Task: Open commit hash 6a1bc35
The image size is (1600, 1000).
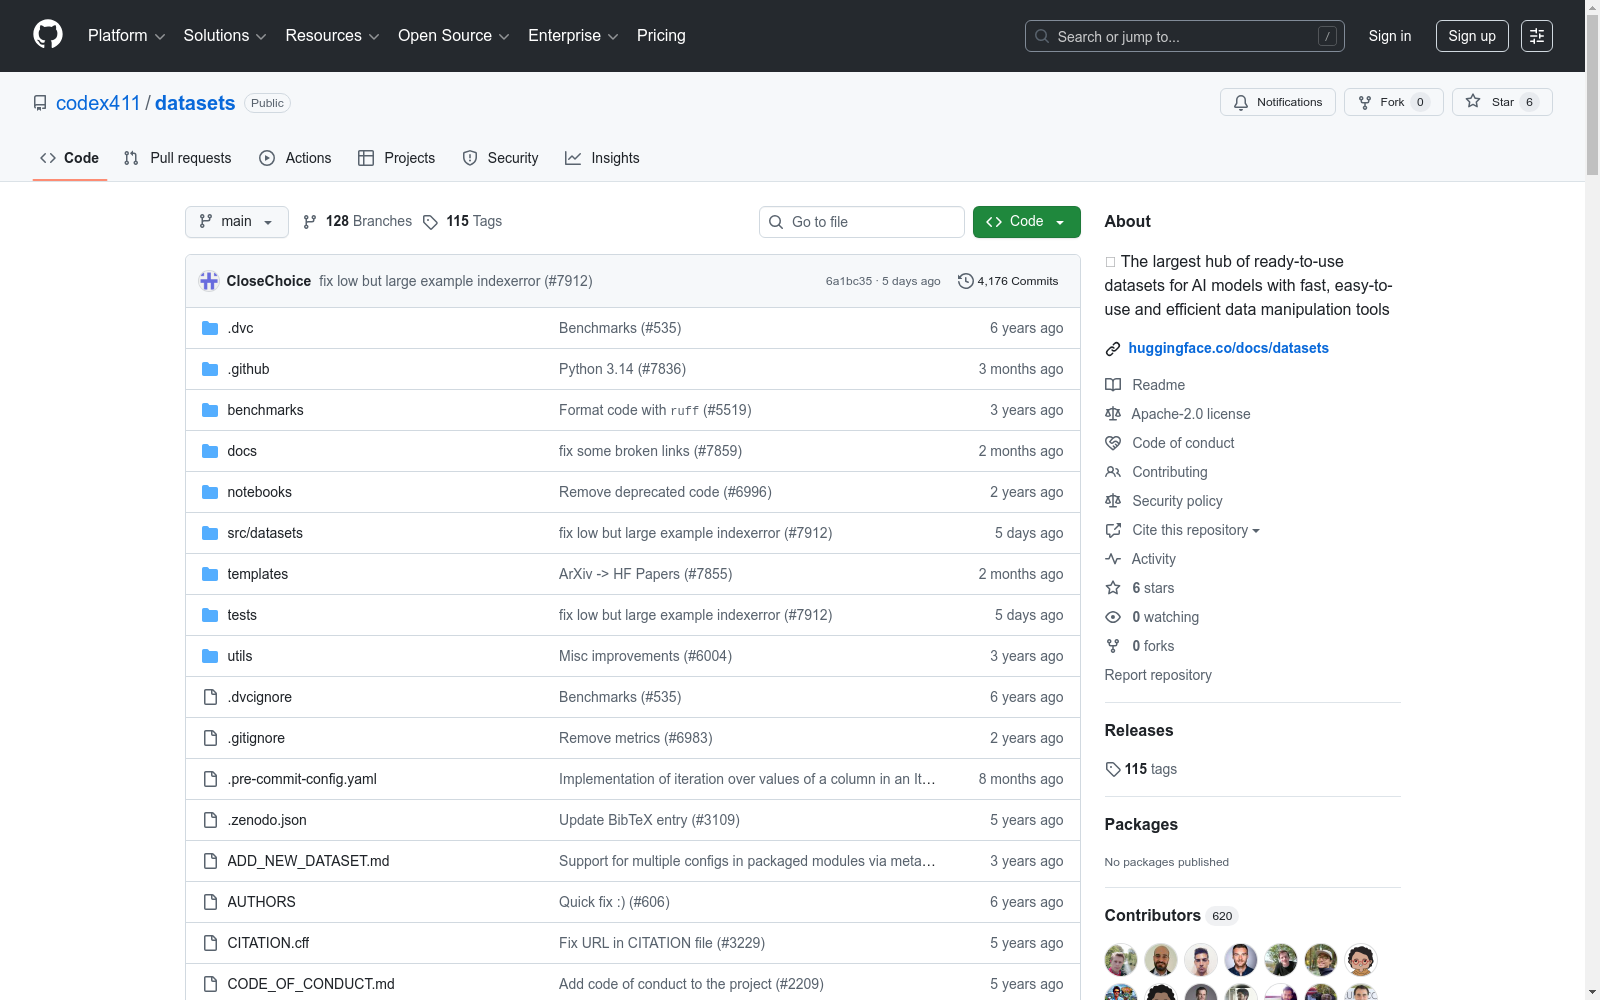Action: (x=849, y=281)
